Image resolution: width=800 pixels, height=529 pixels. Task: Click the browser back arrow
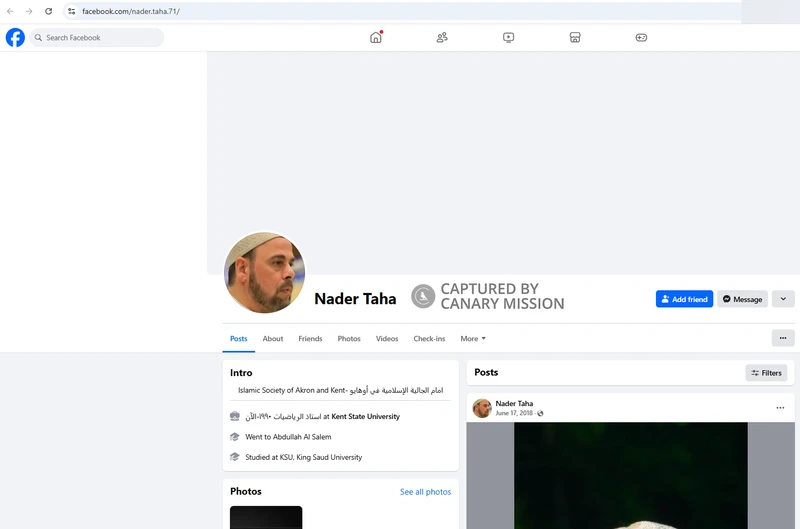click(10, 11)
